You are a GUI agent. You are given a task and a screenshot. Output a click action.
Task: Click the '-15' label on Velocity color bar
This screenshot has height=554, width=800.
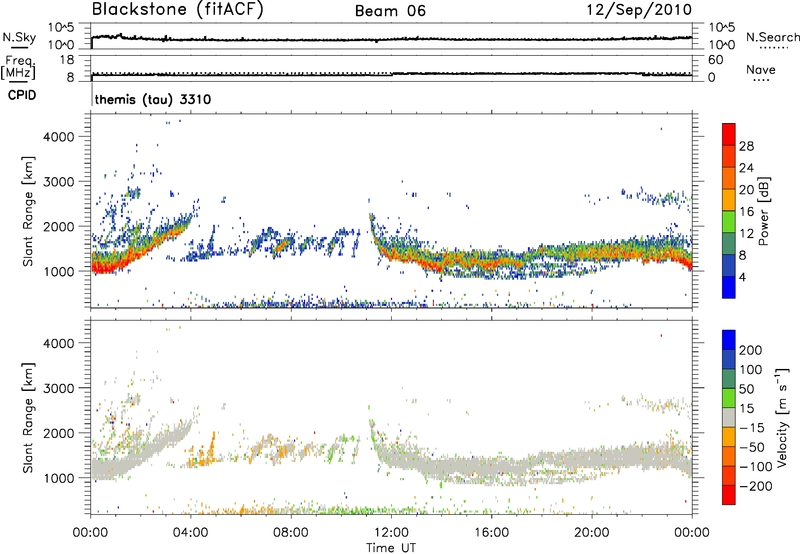752,428
